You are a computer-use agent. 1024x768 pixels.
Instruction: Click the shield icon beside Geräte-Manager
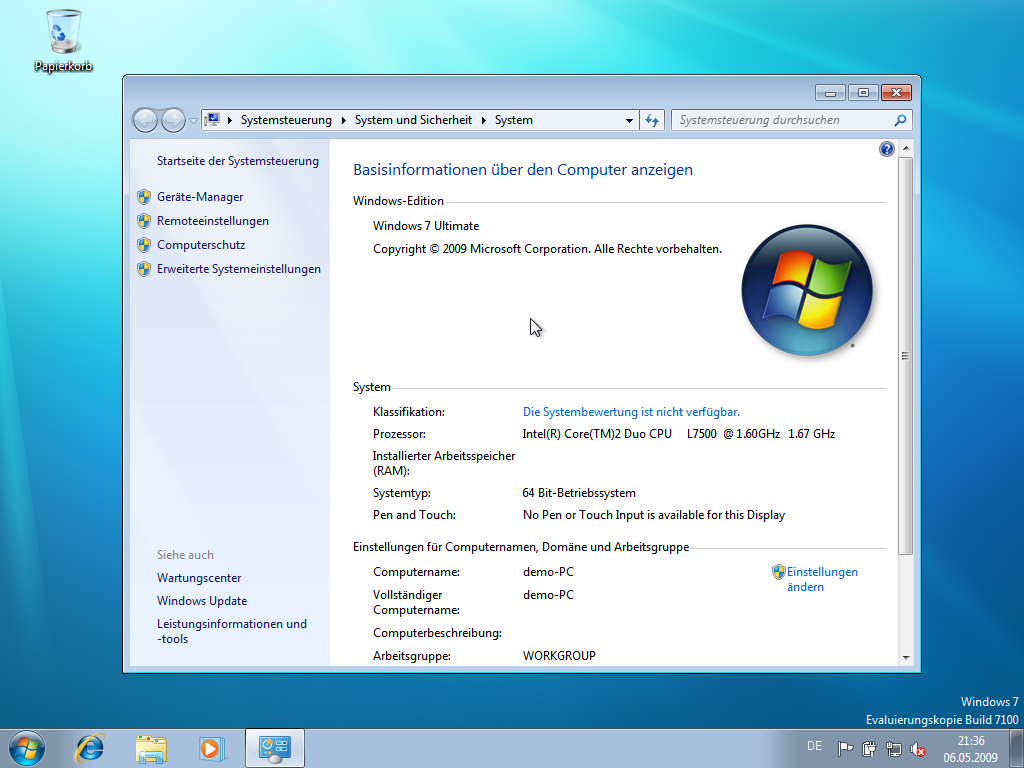(144, 197)
